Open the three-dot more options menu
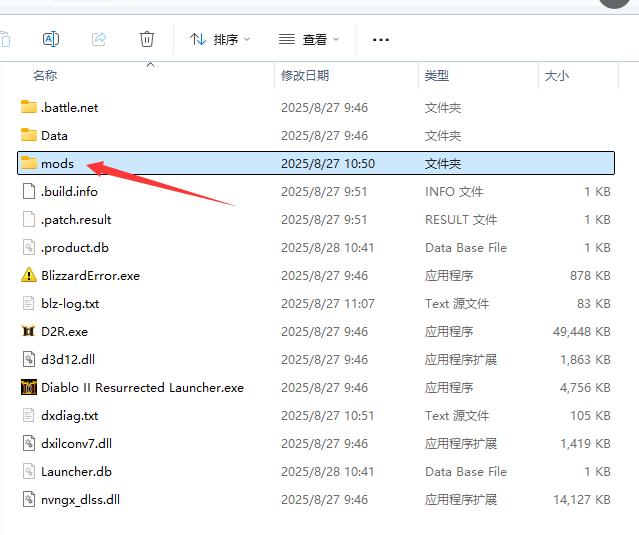The width and height of the screenshot is (639, 535). (381, 40)
